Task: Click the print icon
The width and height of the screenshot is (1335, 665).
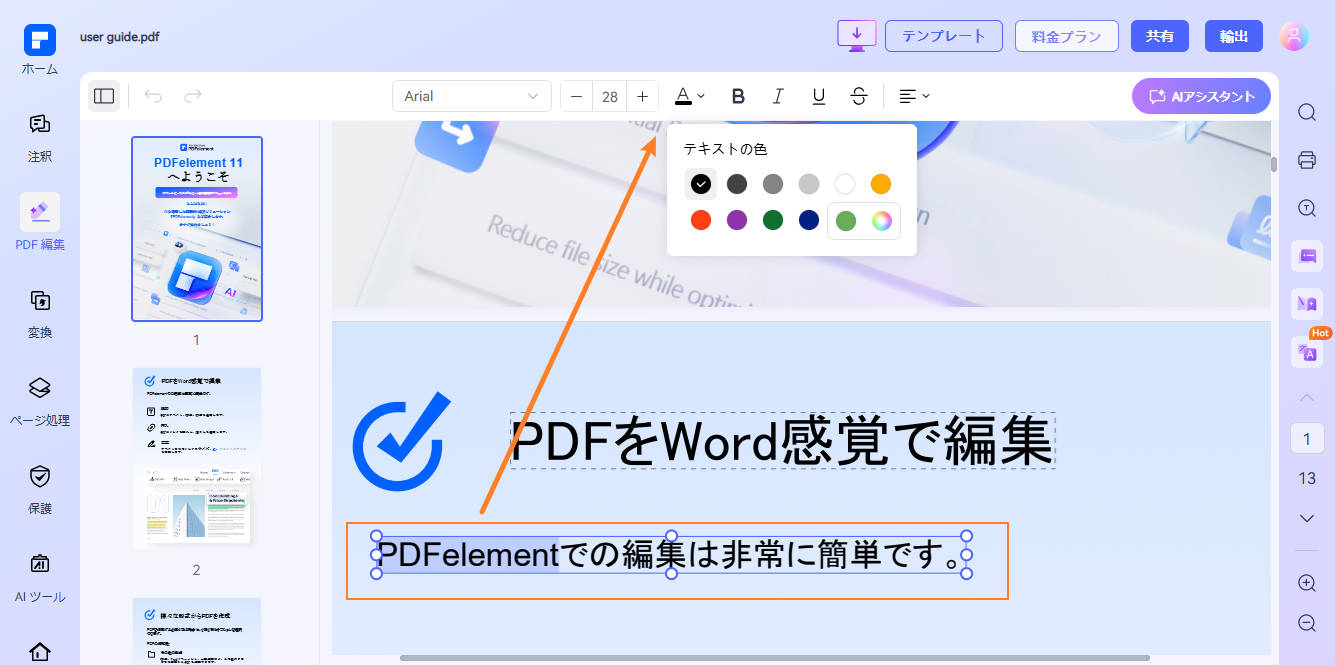Action: click(1307, 160)
